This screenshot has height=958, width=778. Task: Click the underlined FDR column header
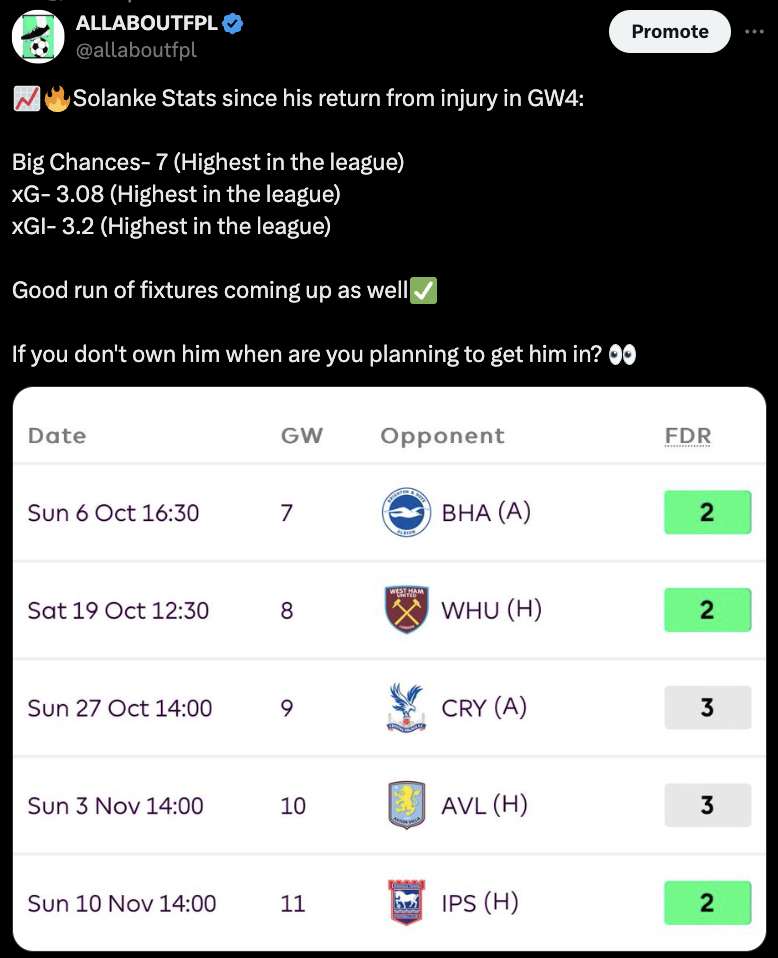(687, 436)
